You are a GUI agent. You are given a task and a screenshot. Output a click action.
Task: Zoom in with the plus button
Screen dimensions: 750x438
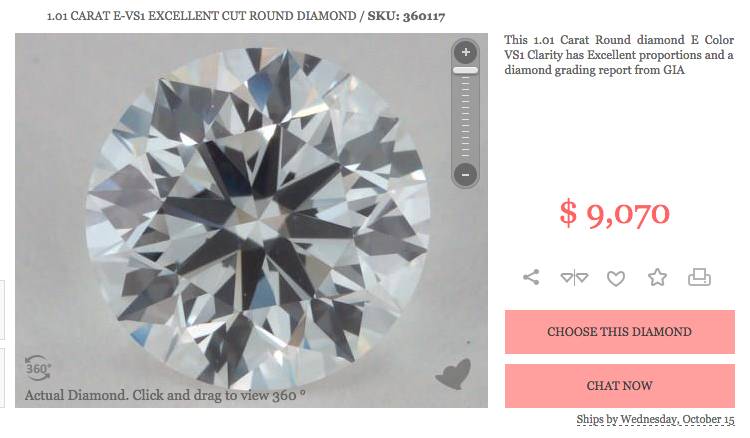(465, 52)
